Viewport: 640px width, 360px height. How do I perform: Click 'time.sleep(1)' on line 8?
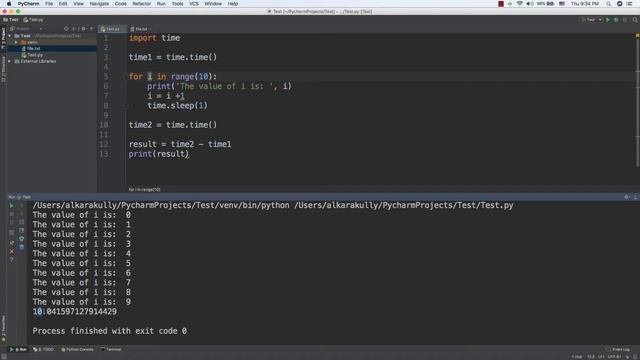tap(178, 106)
